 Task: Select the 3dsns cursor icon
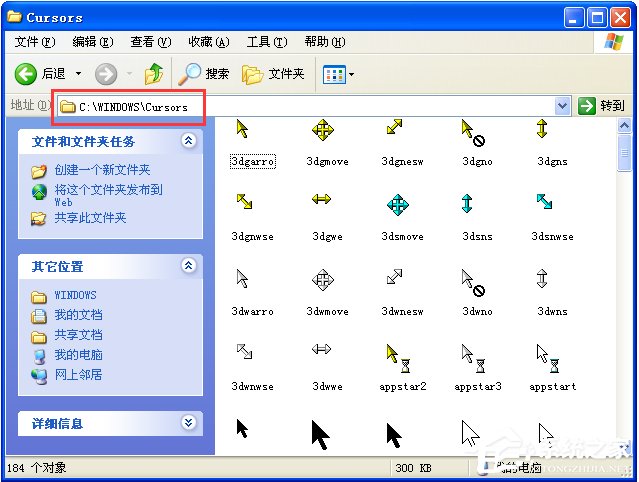tap(467, 203)
